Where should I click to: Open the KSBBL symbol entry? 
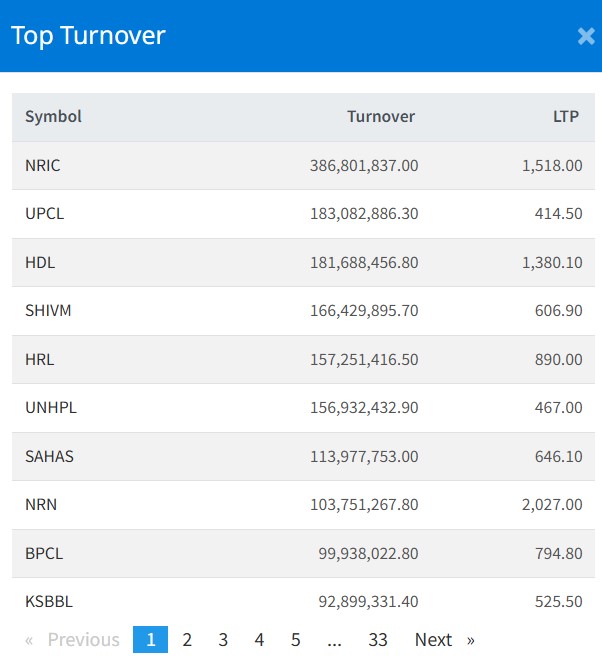(x=49, y=602)
